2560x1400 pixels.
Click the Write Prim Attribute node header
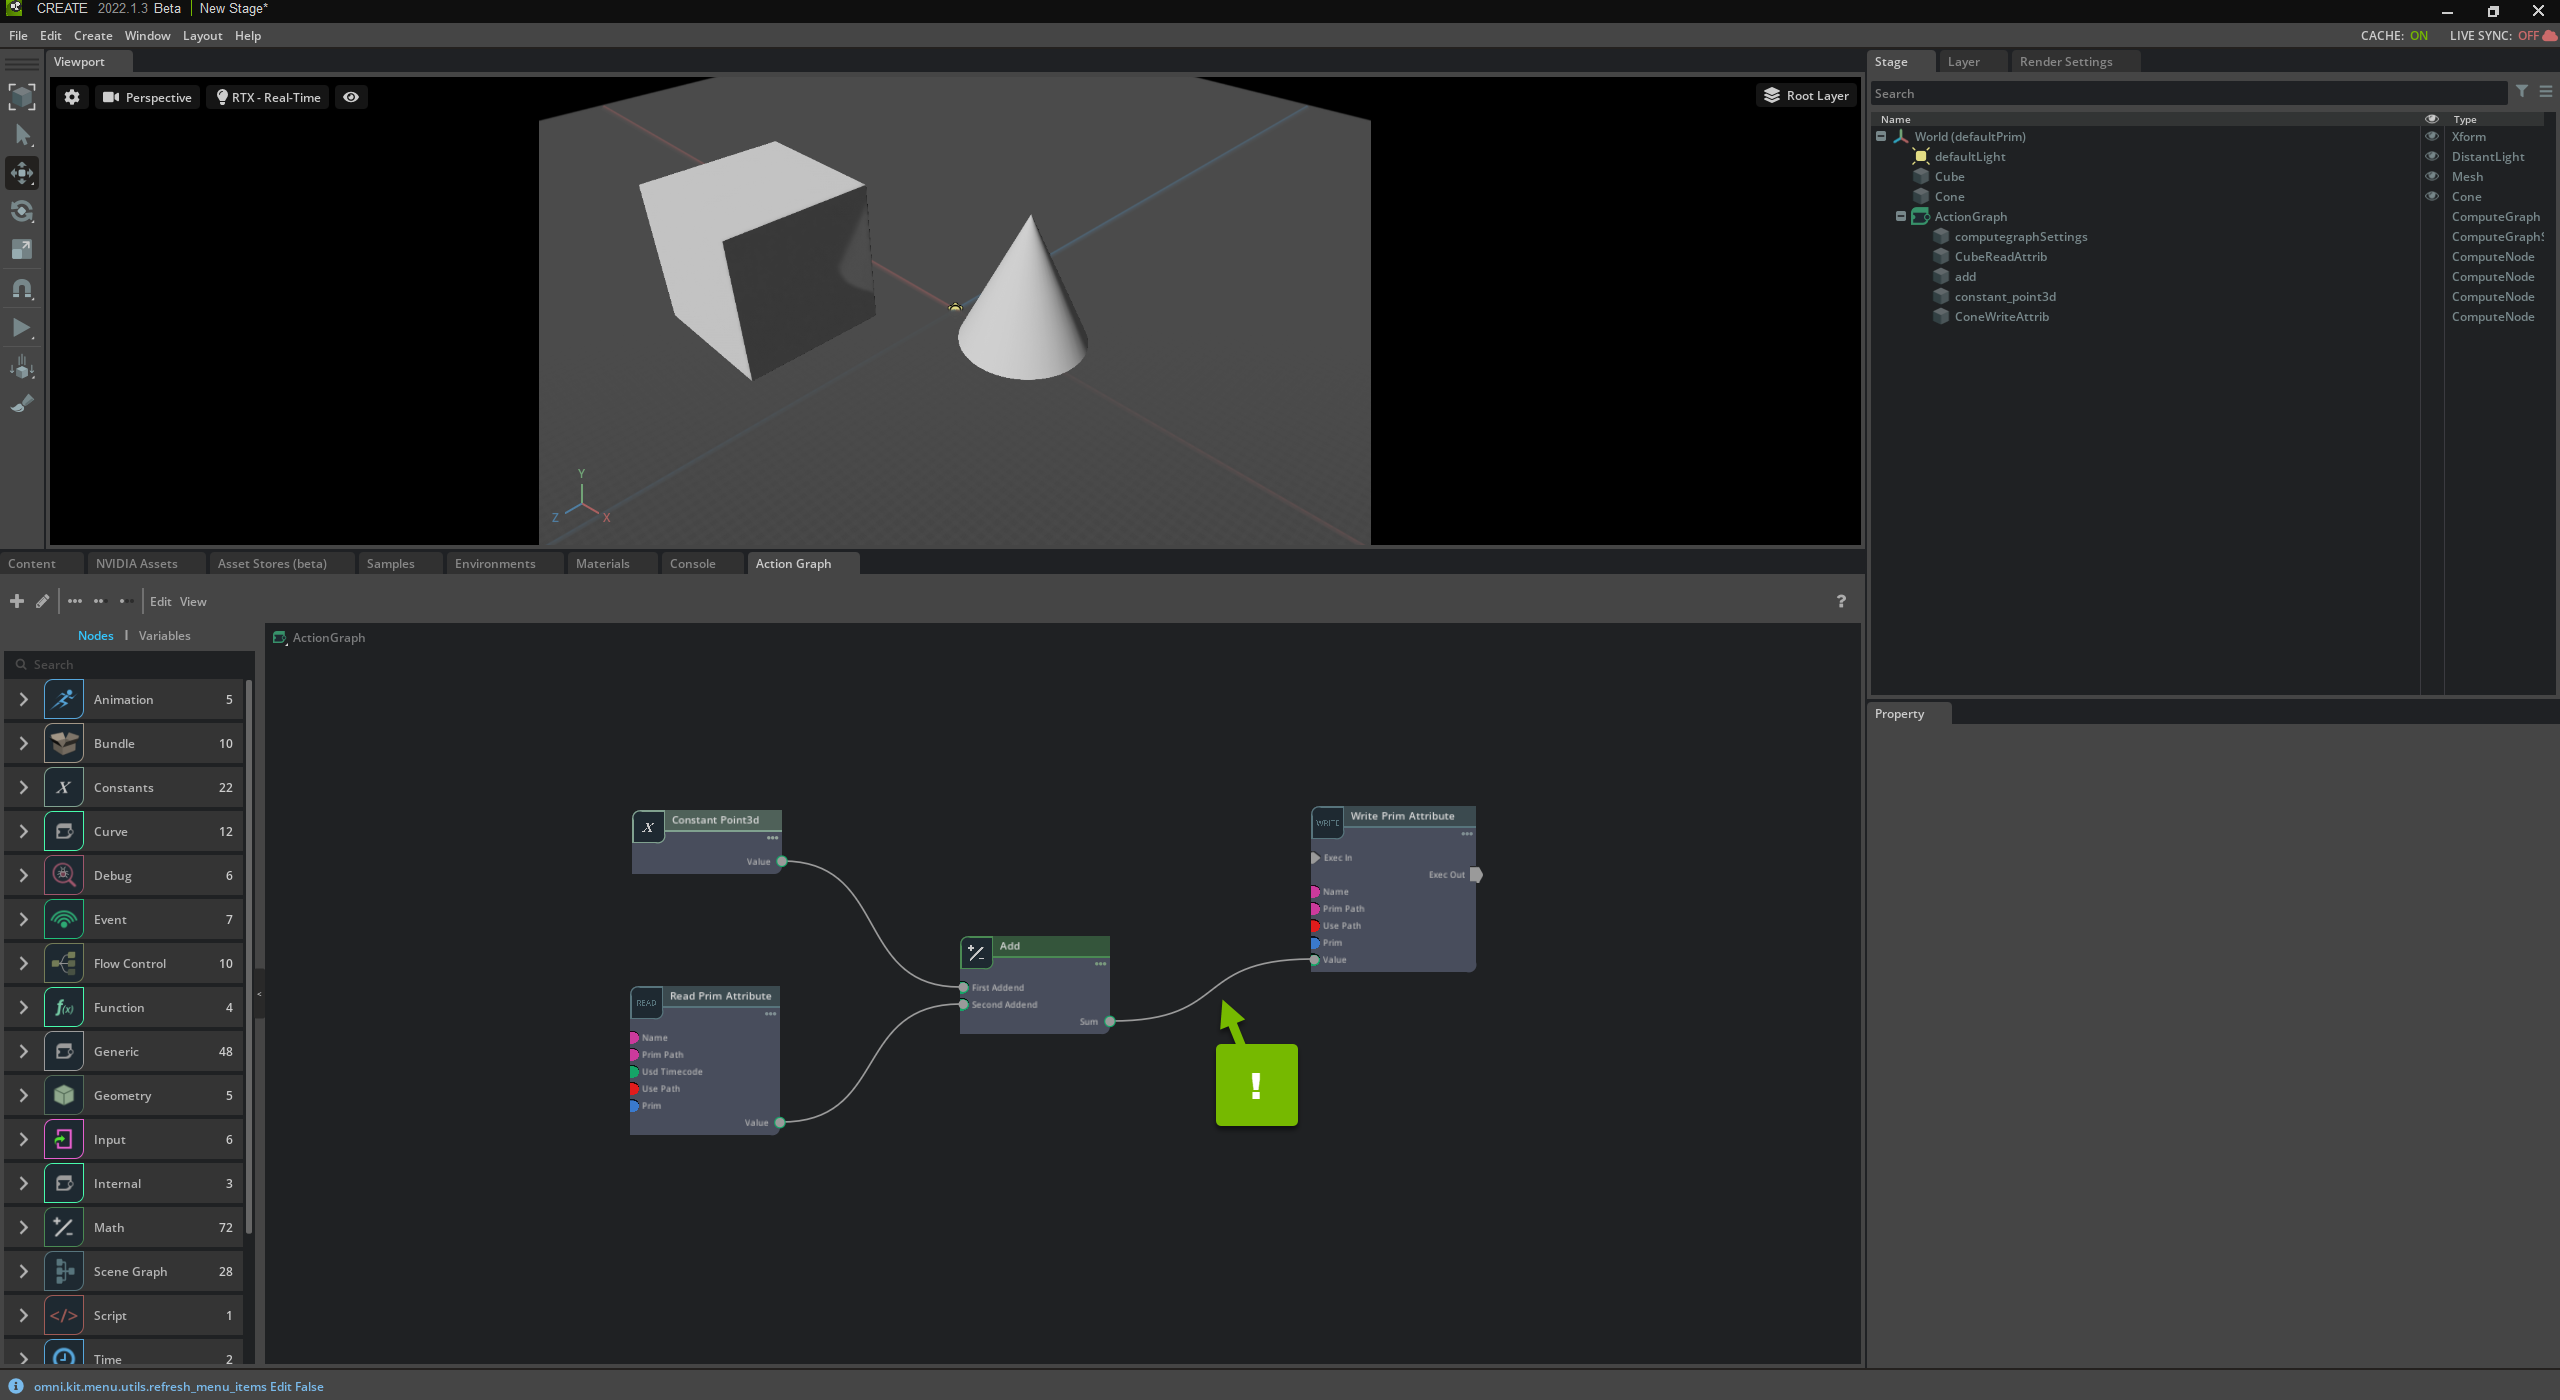[1394, 816]
